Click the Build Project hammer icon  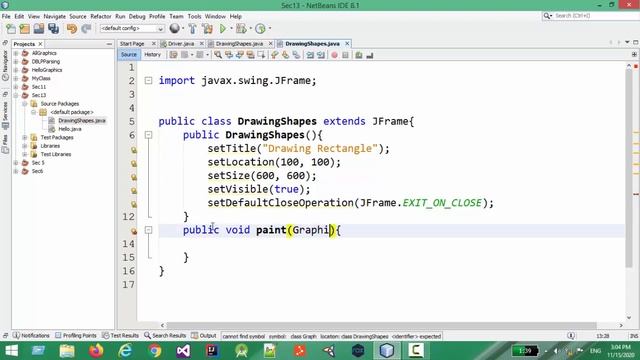click(x=192, y=29)
